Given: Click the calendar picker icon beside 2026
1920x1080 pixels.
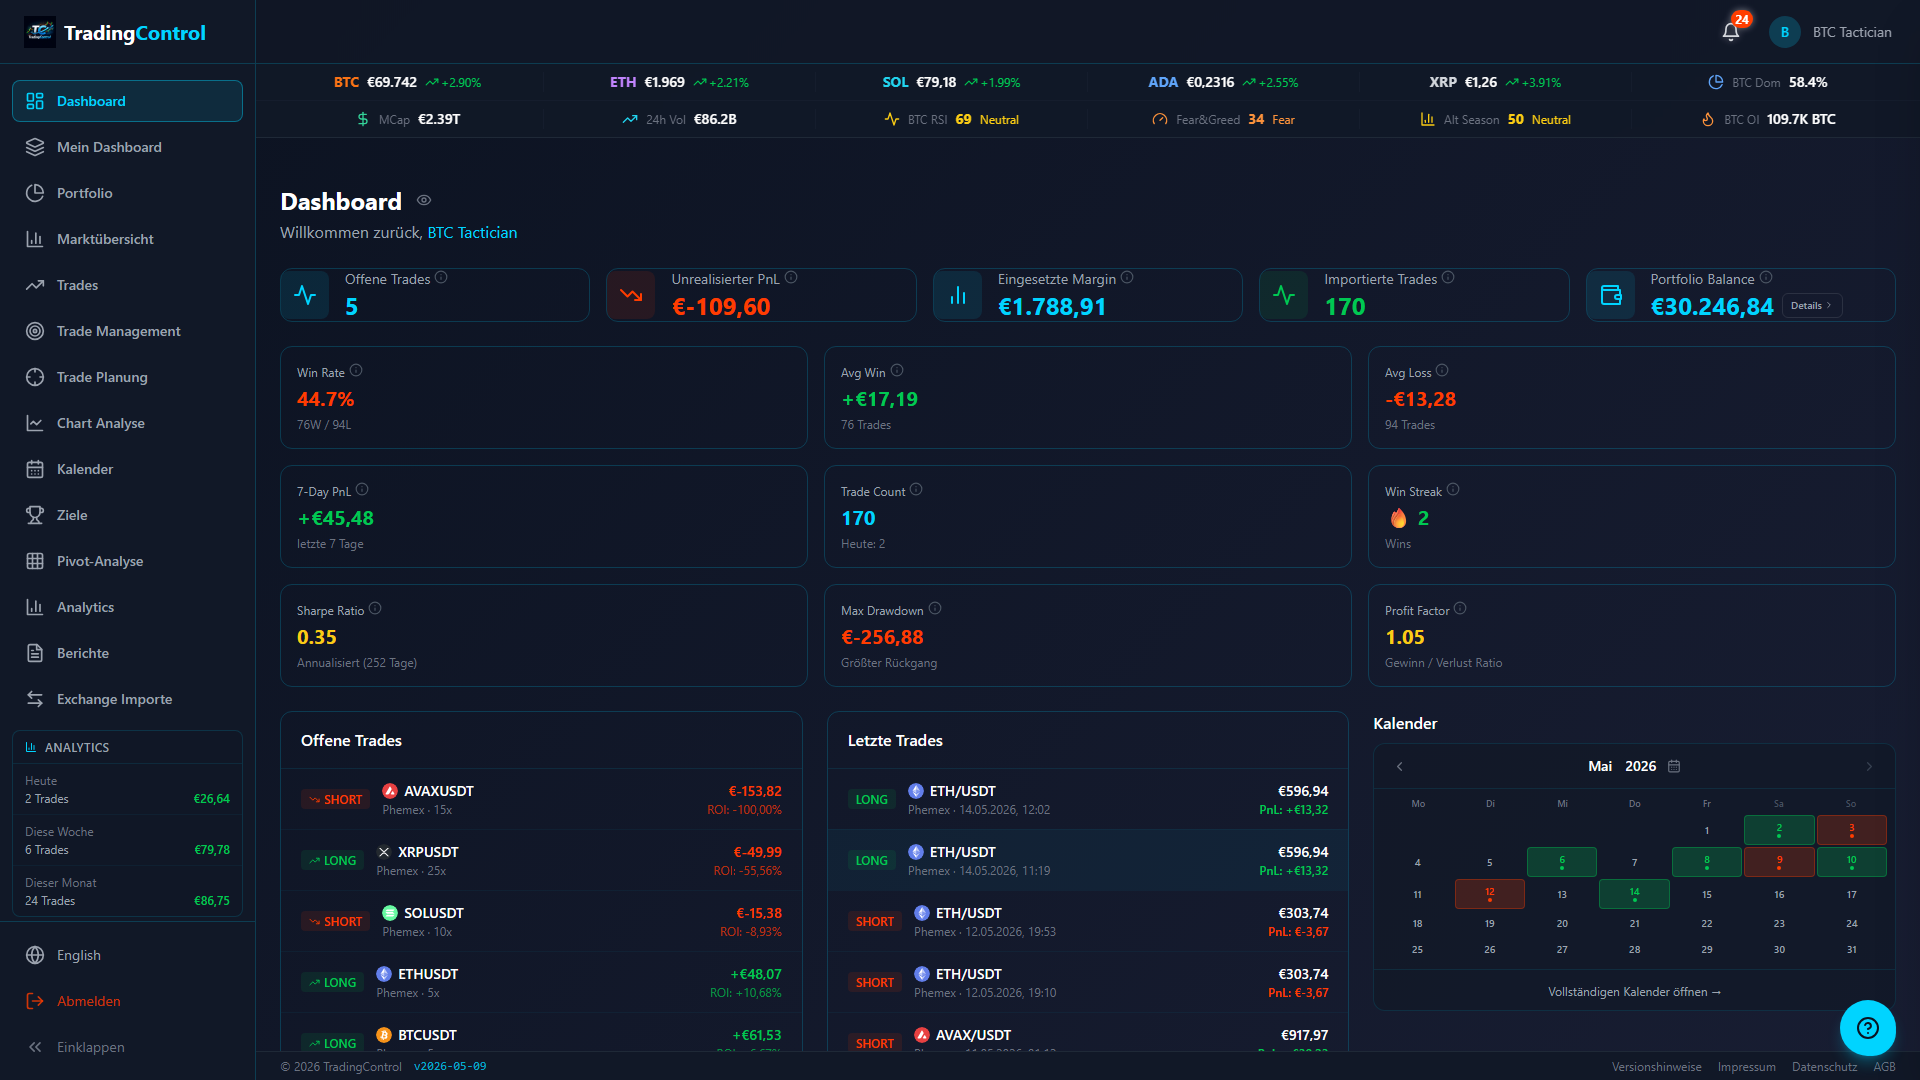Looking at the screenshot, I should pyautogui.click(x=1674, y=766).
